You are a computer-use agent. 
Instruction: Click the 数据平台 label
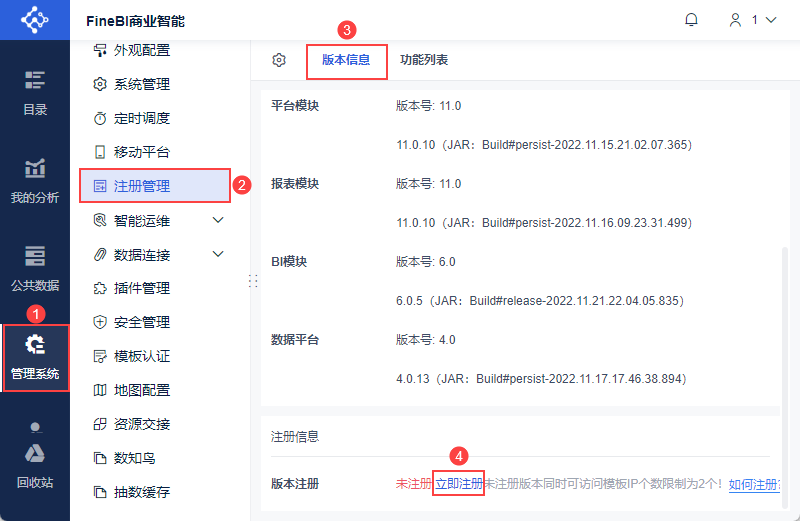[295, 340]
